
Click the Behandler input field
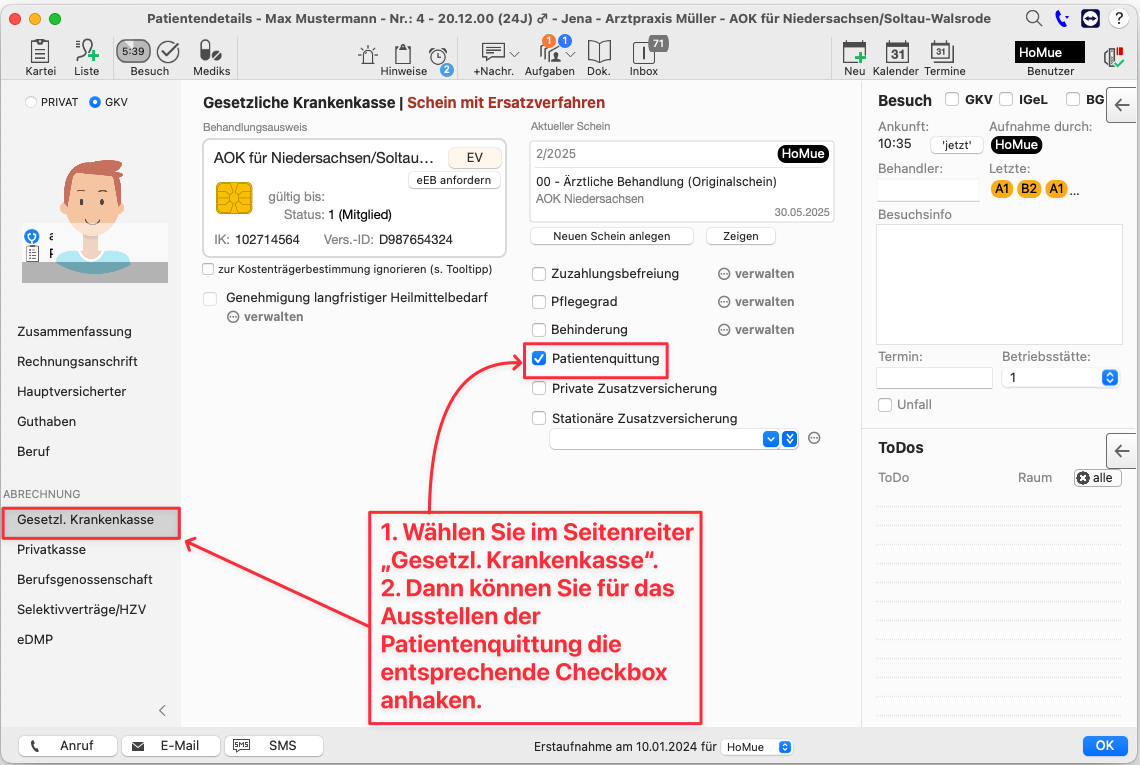(928, 190)
